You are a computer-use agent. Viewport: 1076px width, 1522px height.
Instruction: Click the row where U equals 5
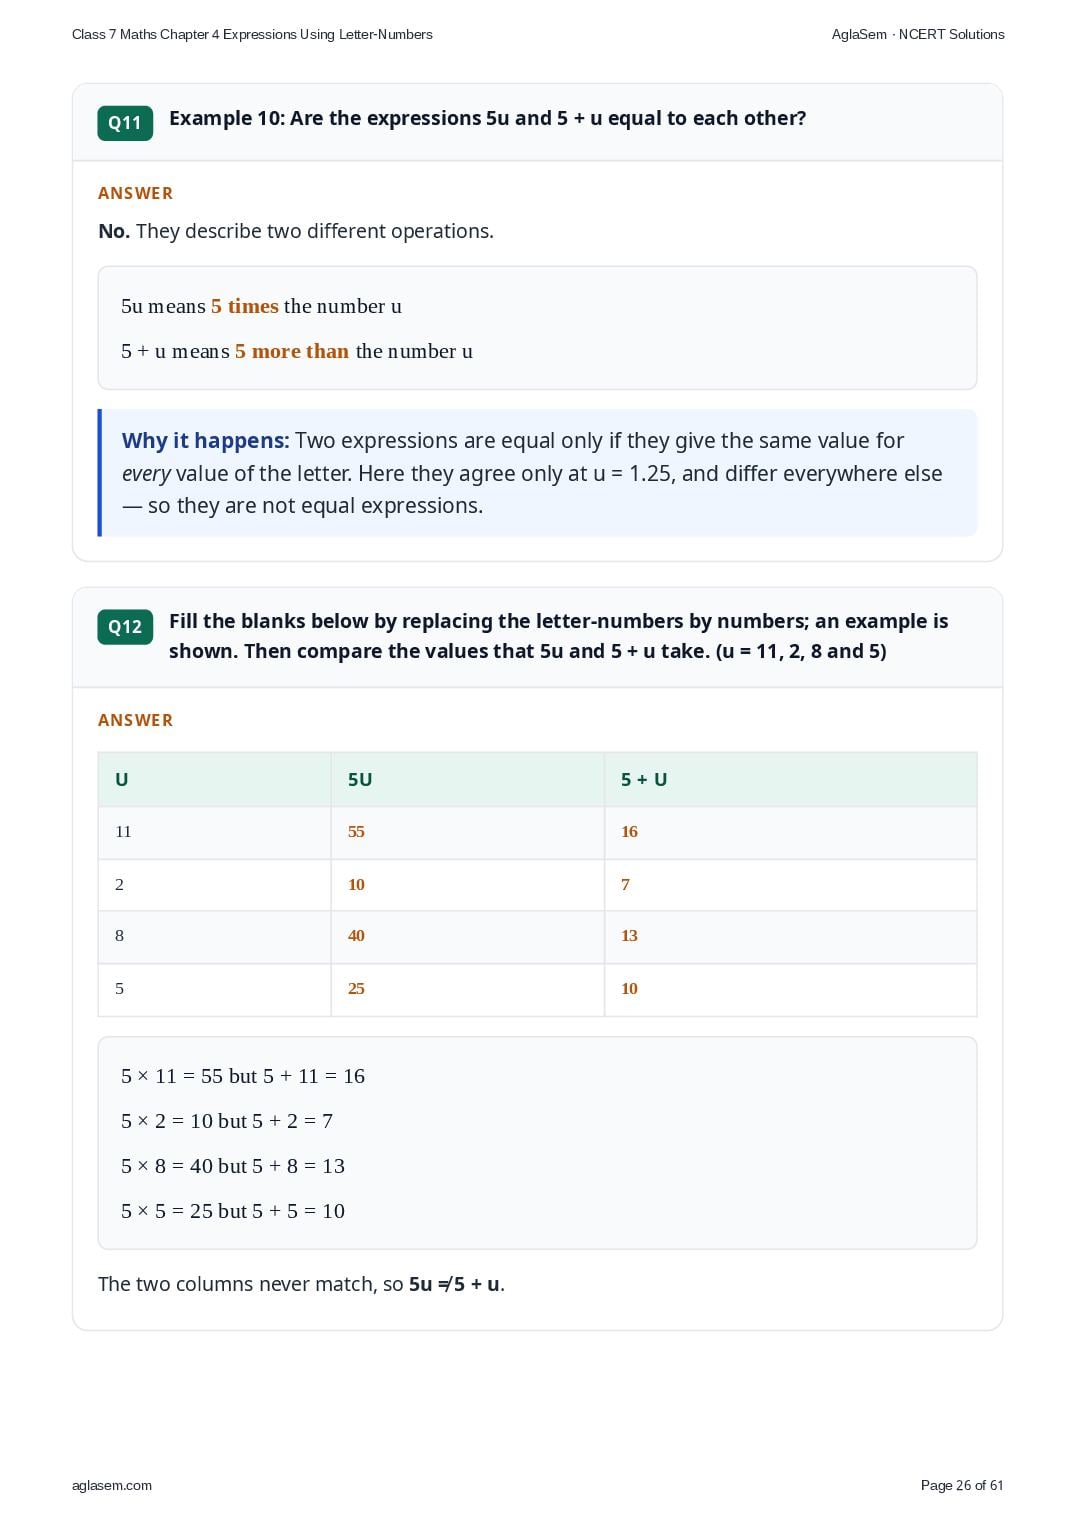(x=537, y=990)
